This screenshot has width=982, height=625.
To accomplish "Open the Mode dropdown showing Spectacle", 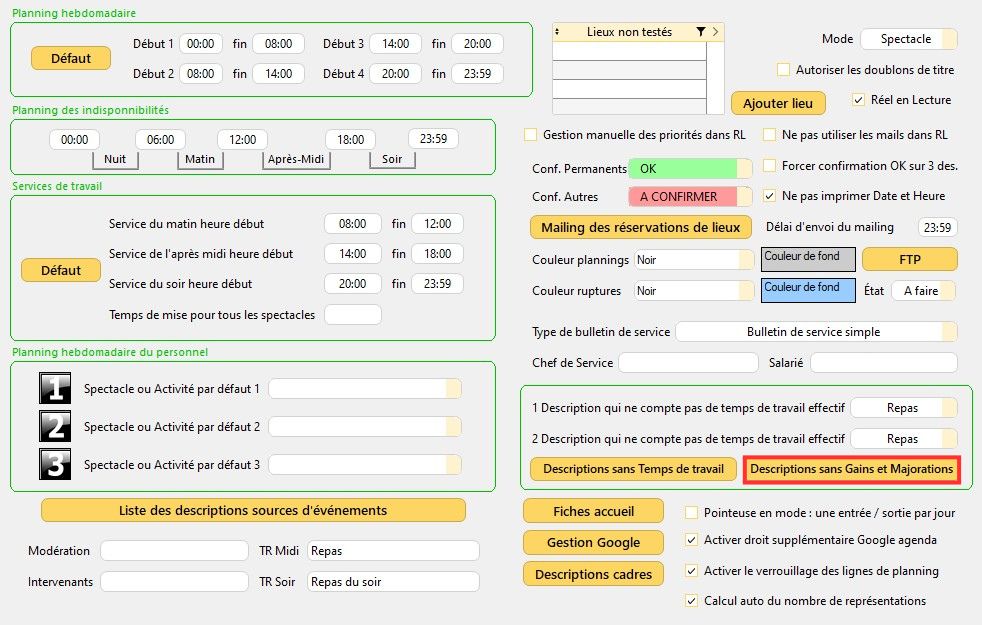I will [908, 39].
